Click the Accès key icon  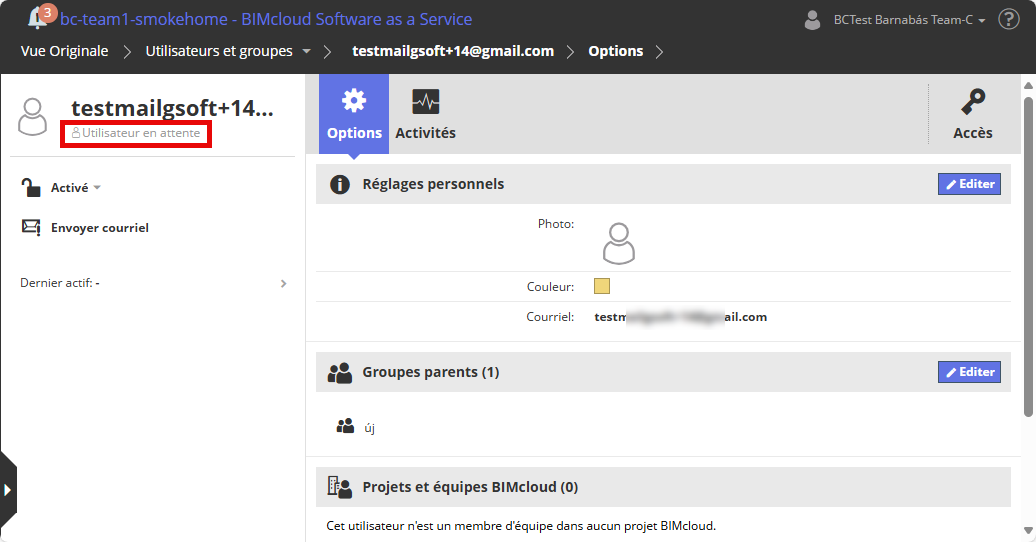pos(972,103)
